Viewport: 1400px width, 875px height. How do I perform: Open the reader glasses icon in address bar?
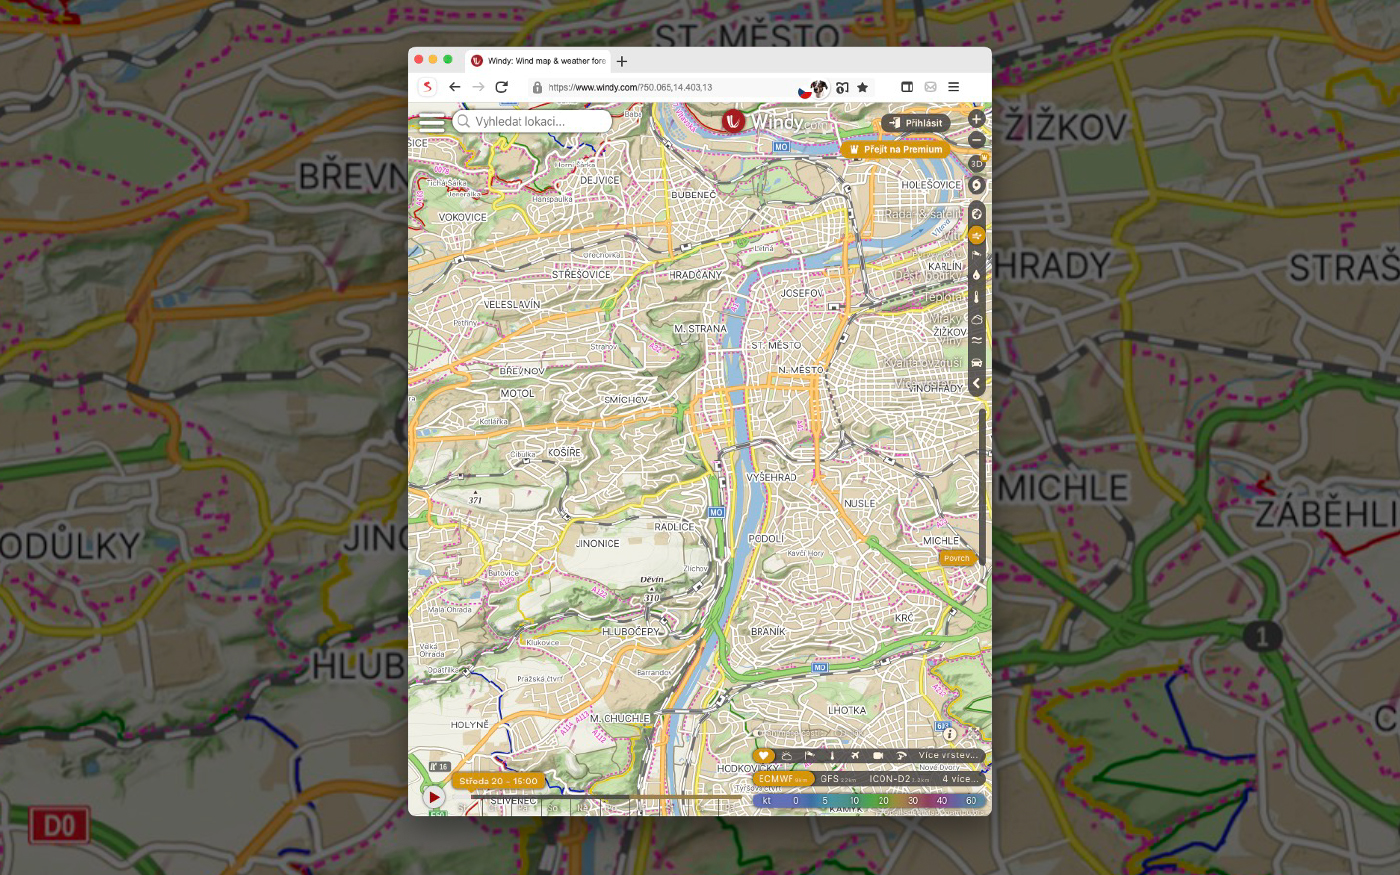click(x=842, y=87)
